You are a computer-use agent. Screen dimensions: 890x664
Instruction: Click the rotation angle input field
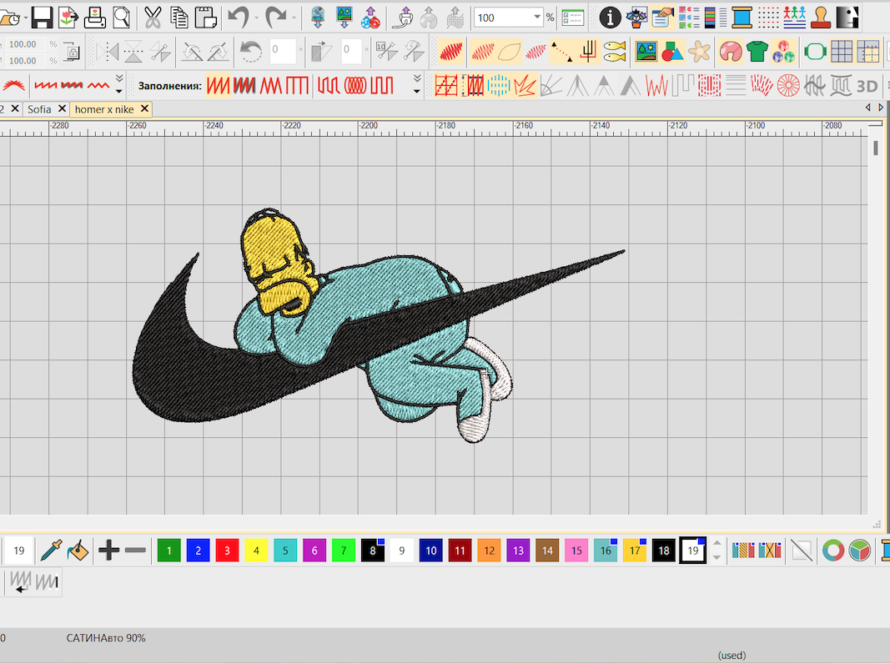point(283,50)
